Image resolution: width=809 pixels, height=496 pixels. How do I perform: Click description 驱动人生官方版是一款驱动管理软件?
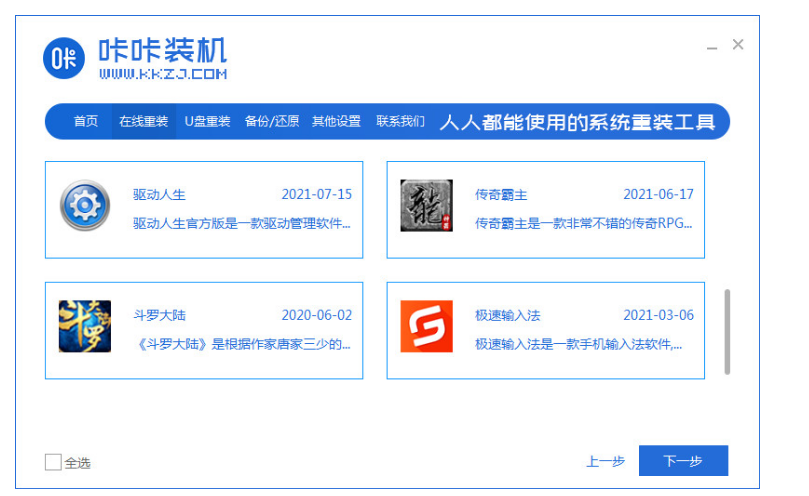[242, 223]
